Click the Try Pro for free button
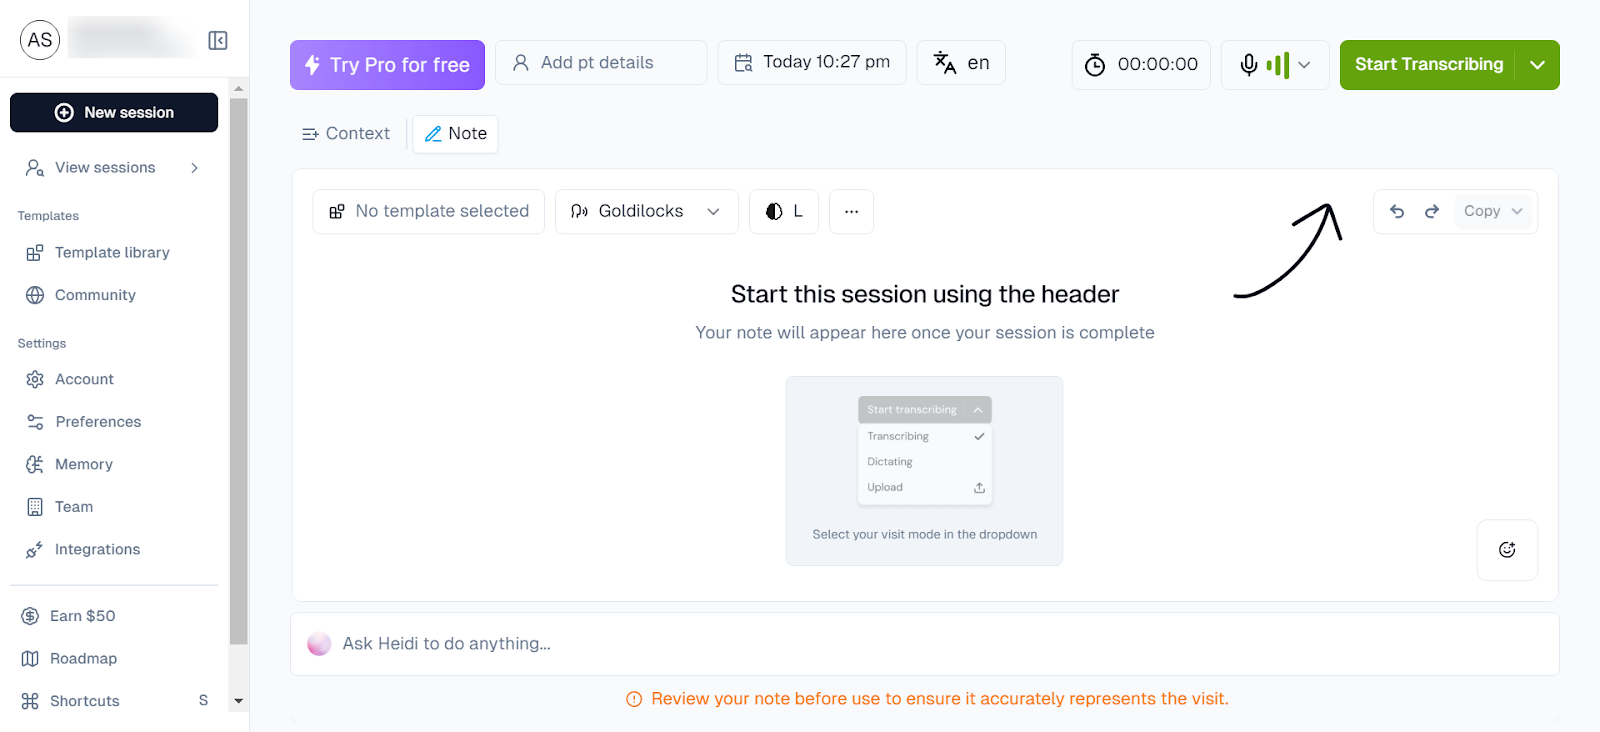Viewport: 1600px width, 732px height. coord(387,64)
